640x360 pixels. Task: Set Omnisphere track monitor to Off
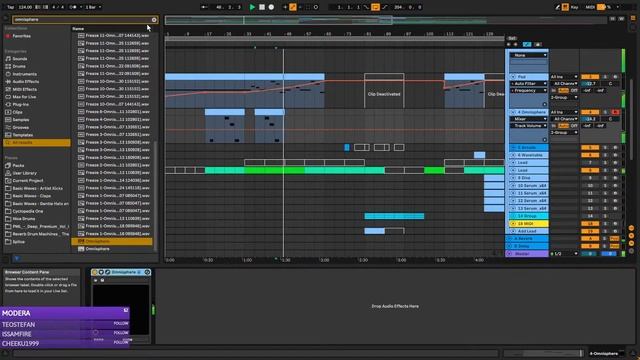(574, 126)
